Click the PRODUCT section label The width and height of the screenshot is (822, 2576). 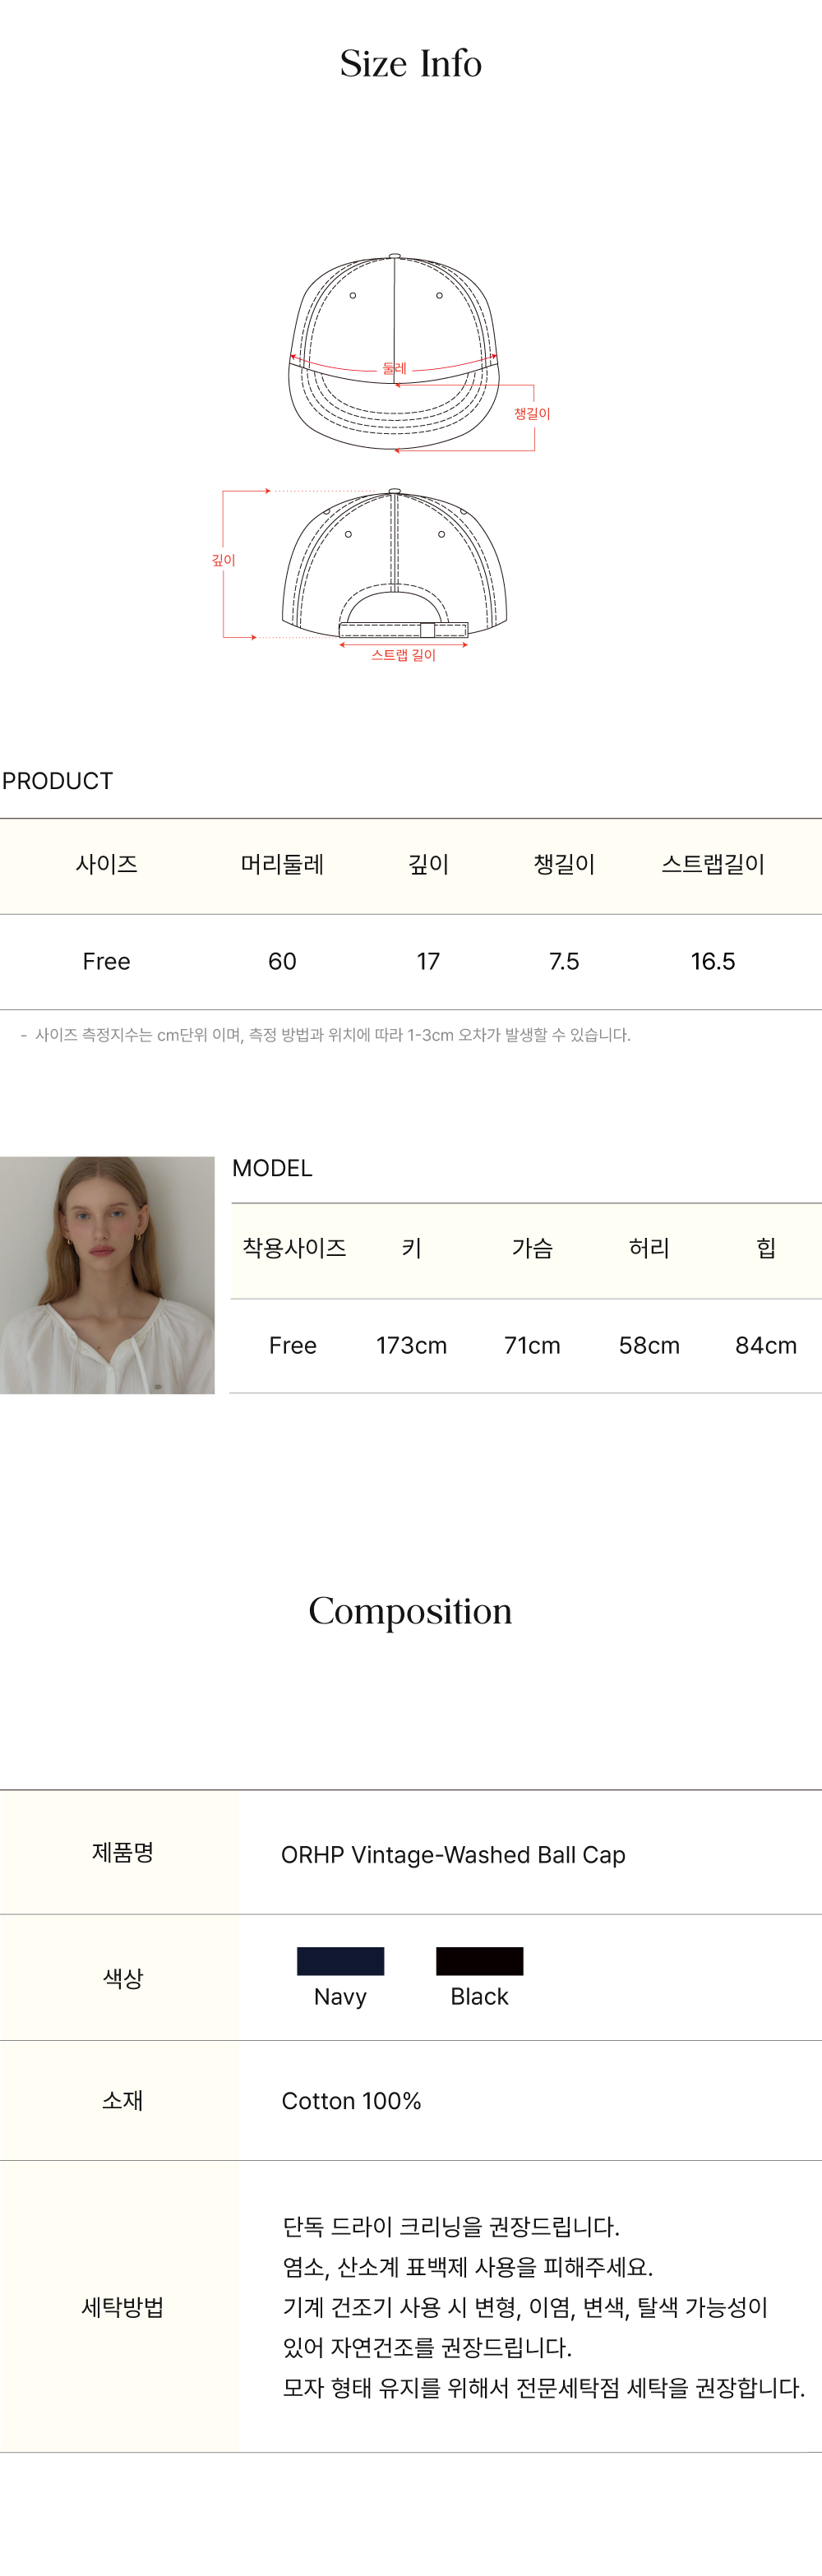[58, 781]
